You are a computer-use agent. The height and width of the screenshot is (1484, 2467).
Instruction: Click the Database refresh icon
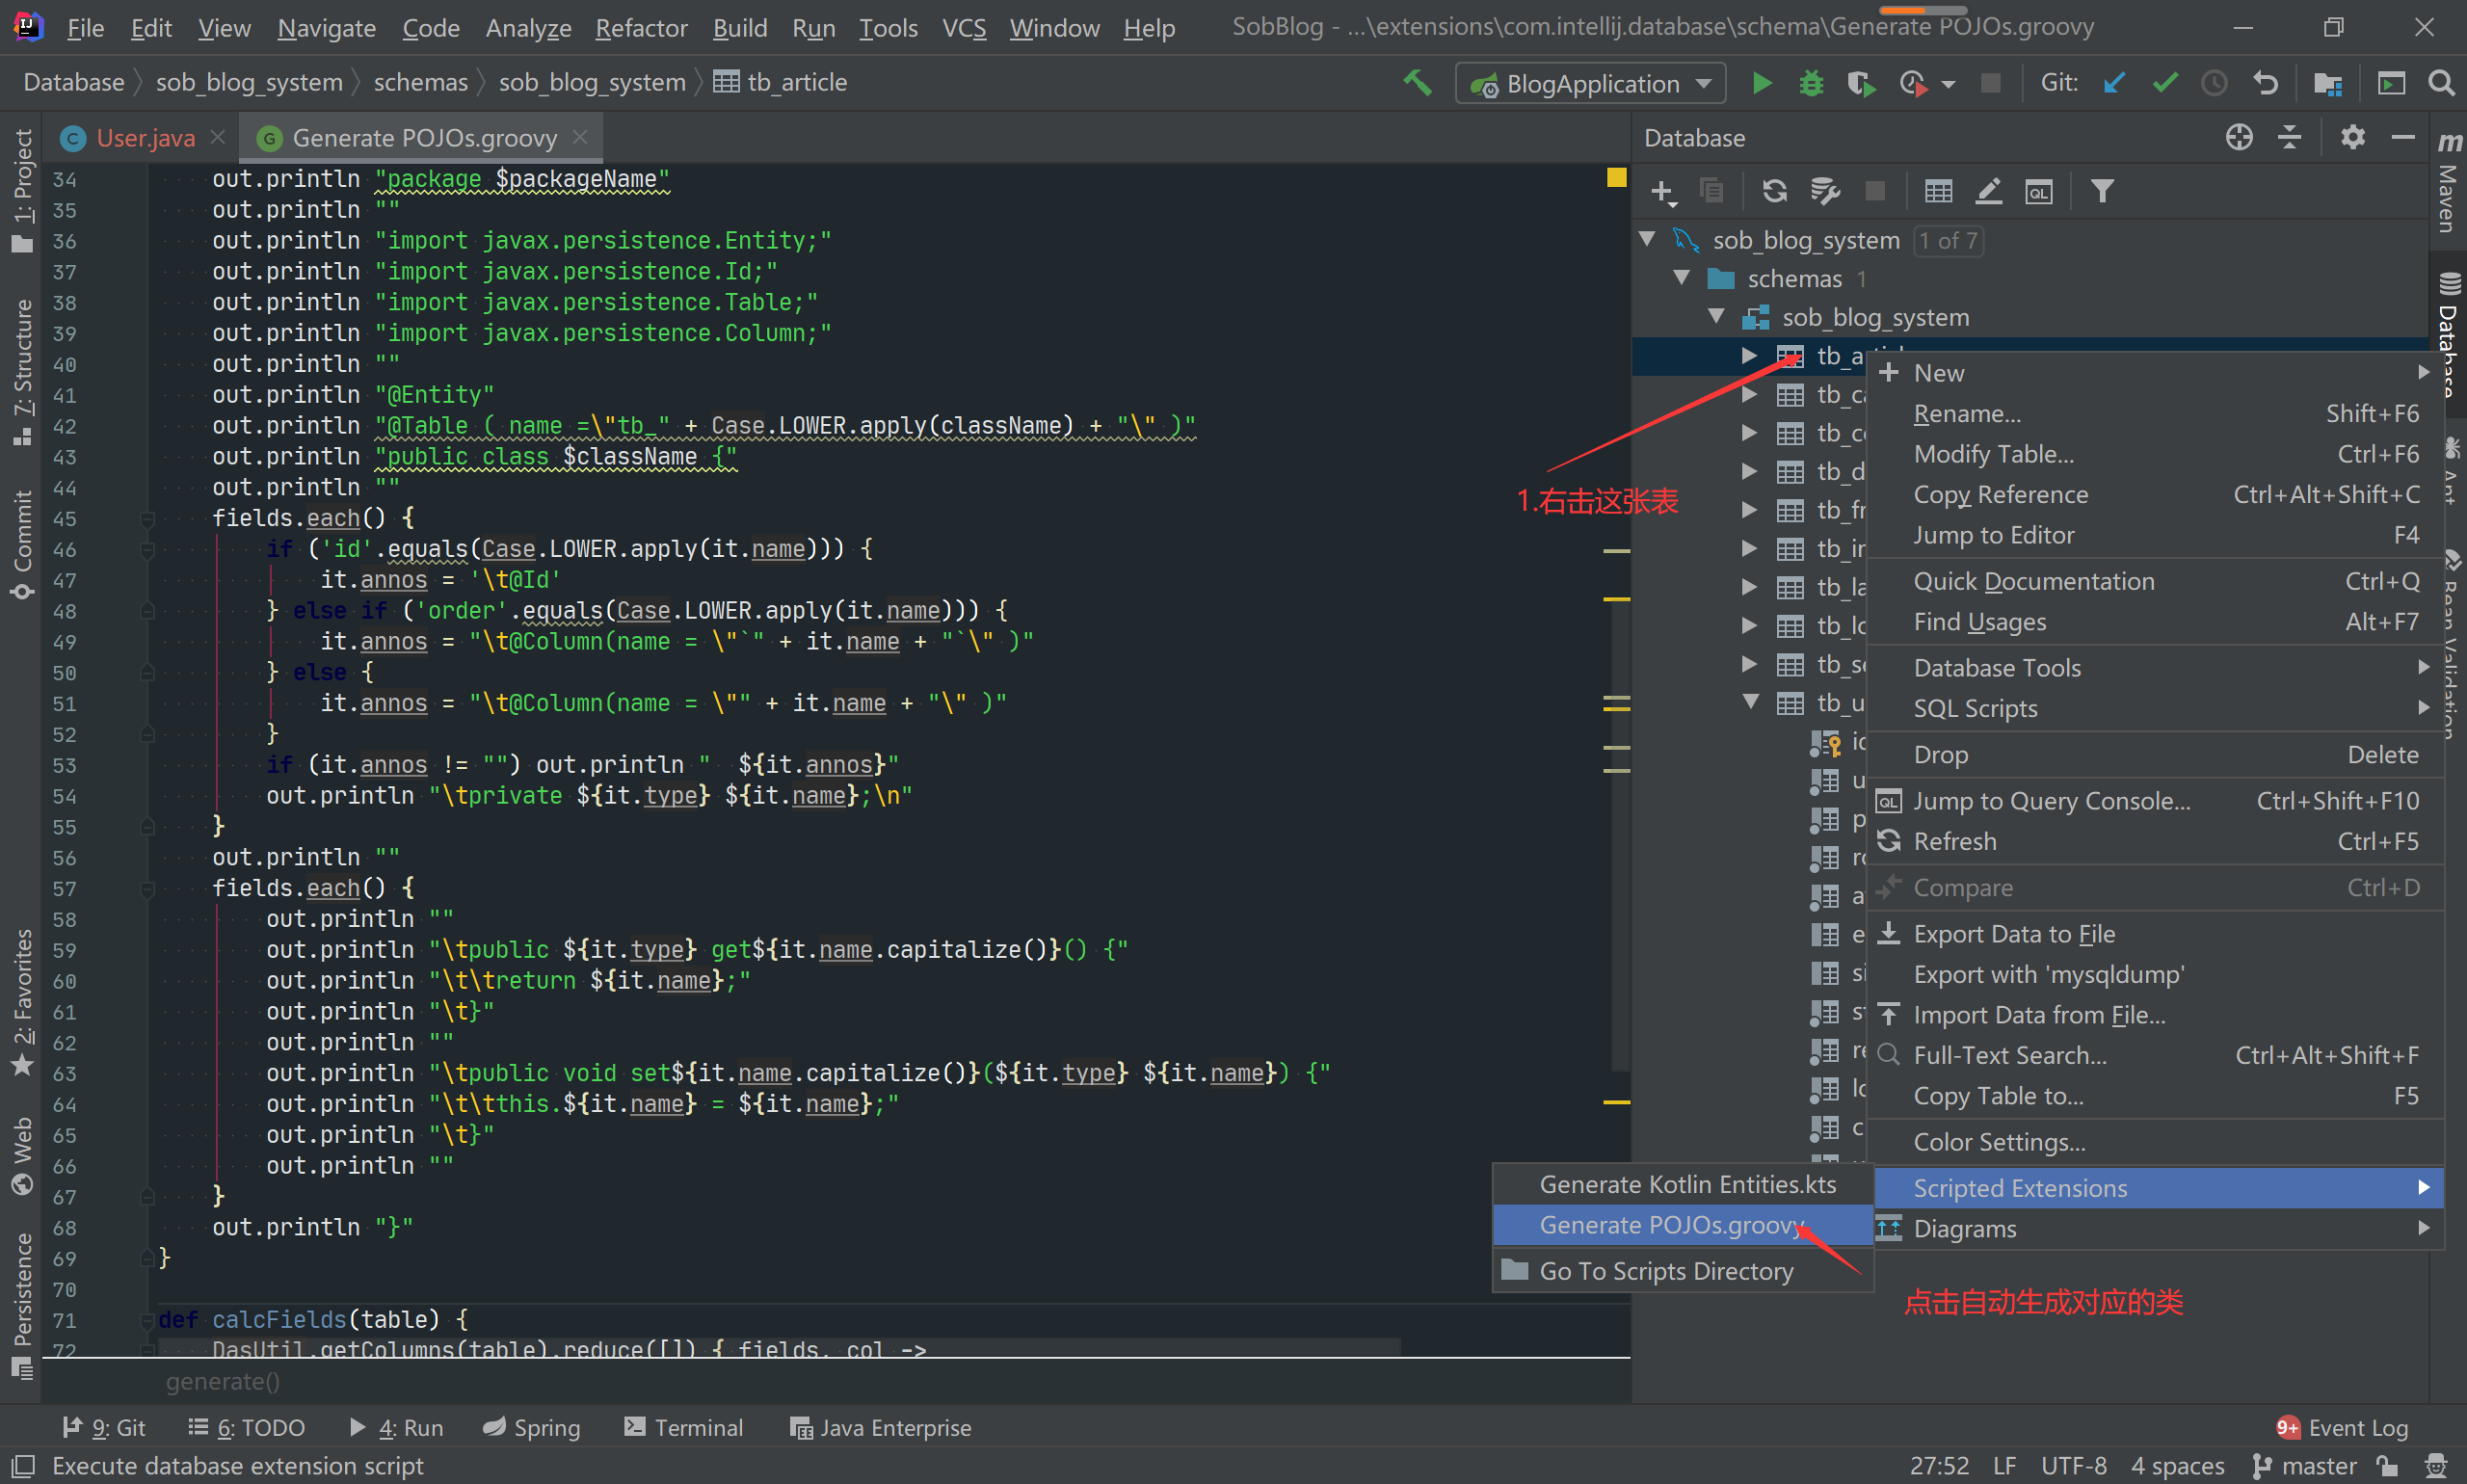tap(1774, 191)
